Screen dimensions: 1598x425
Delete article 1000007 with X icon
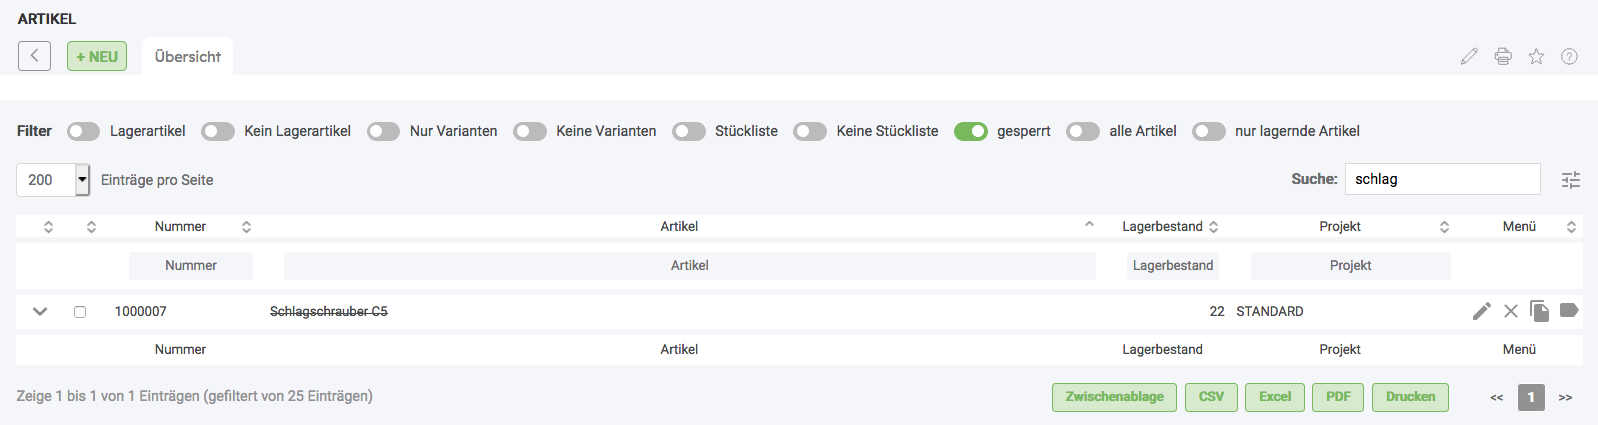tap(1511, 311)
